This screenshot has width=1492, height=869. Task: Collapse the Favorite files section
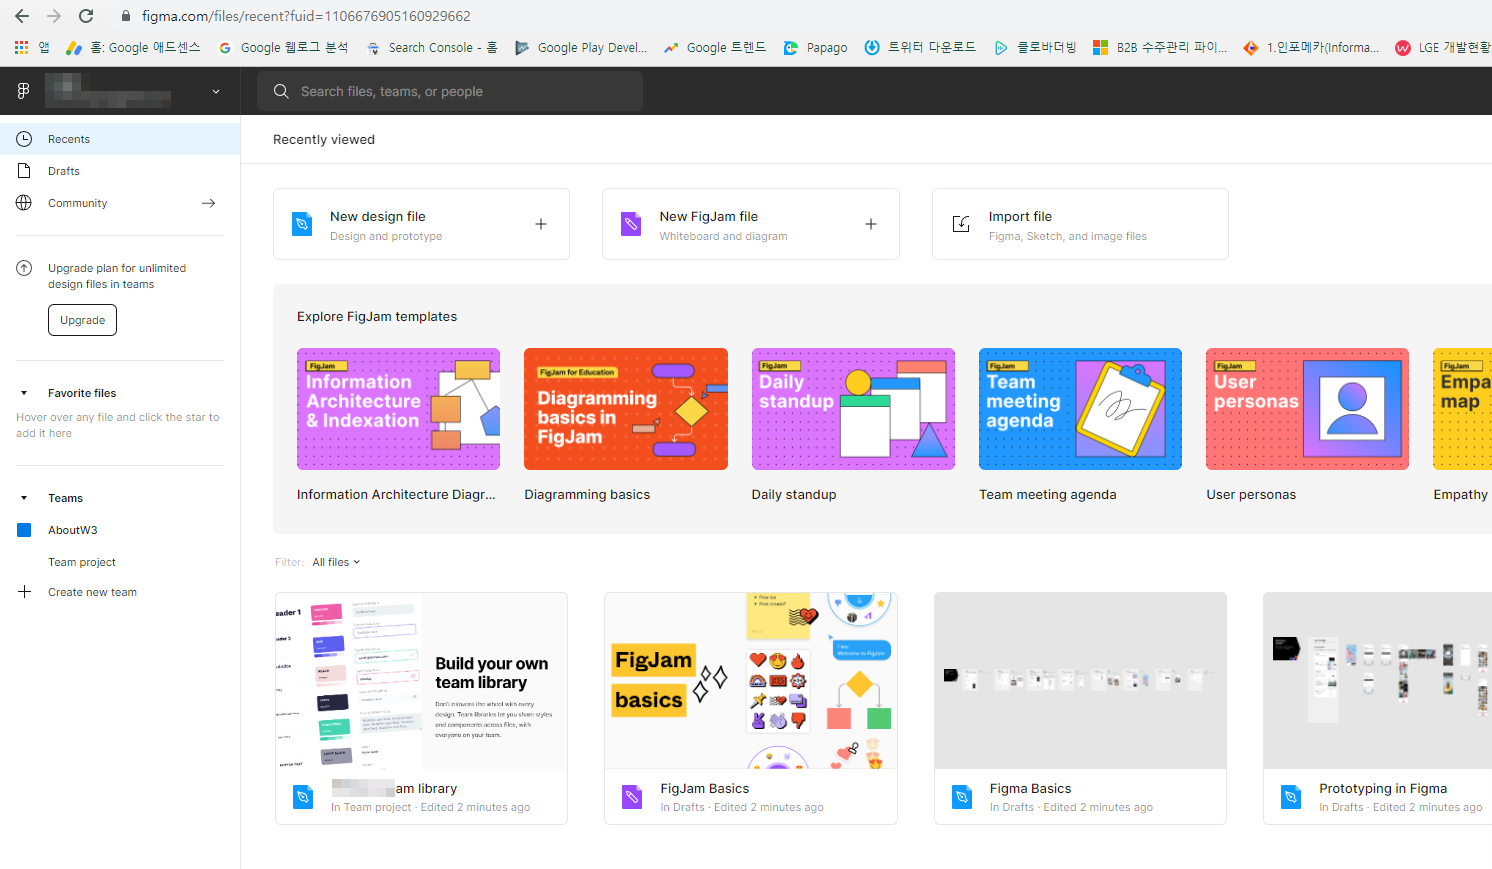pos(24,393)
